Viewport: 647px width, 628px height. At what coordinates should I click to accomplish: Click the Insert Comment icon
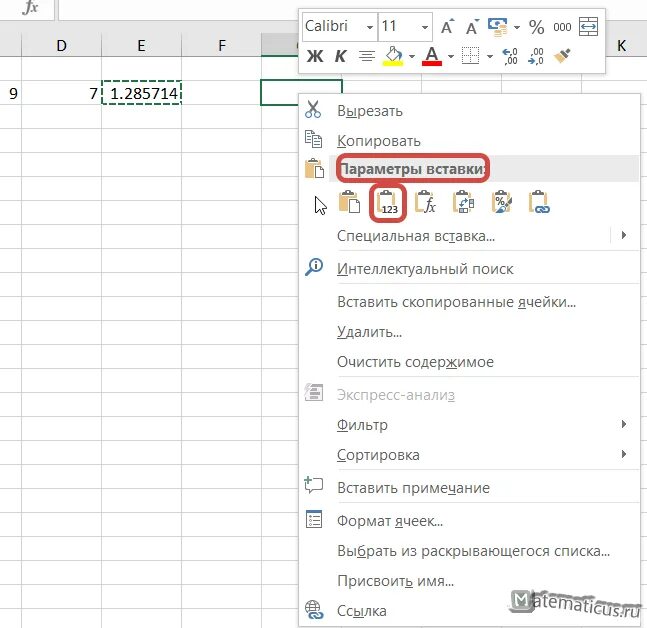tap(314, 485)
